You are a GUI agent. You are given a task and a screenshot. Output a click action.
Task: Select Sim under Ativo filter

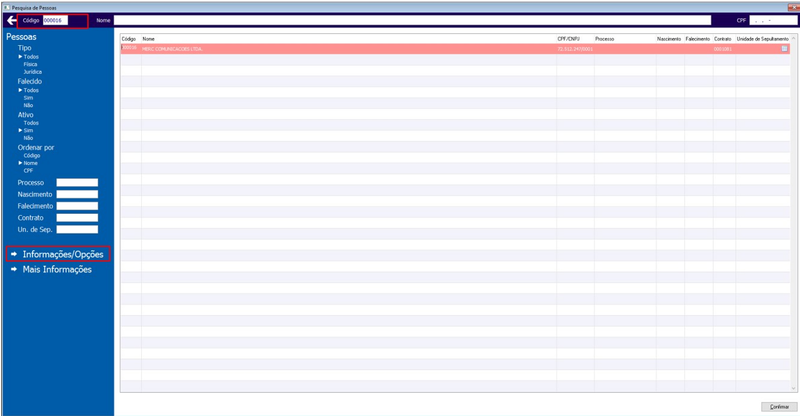(28, 130)
